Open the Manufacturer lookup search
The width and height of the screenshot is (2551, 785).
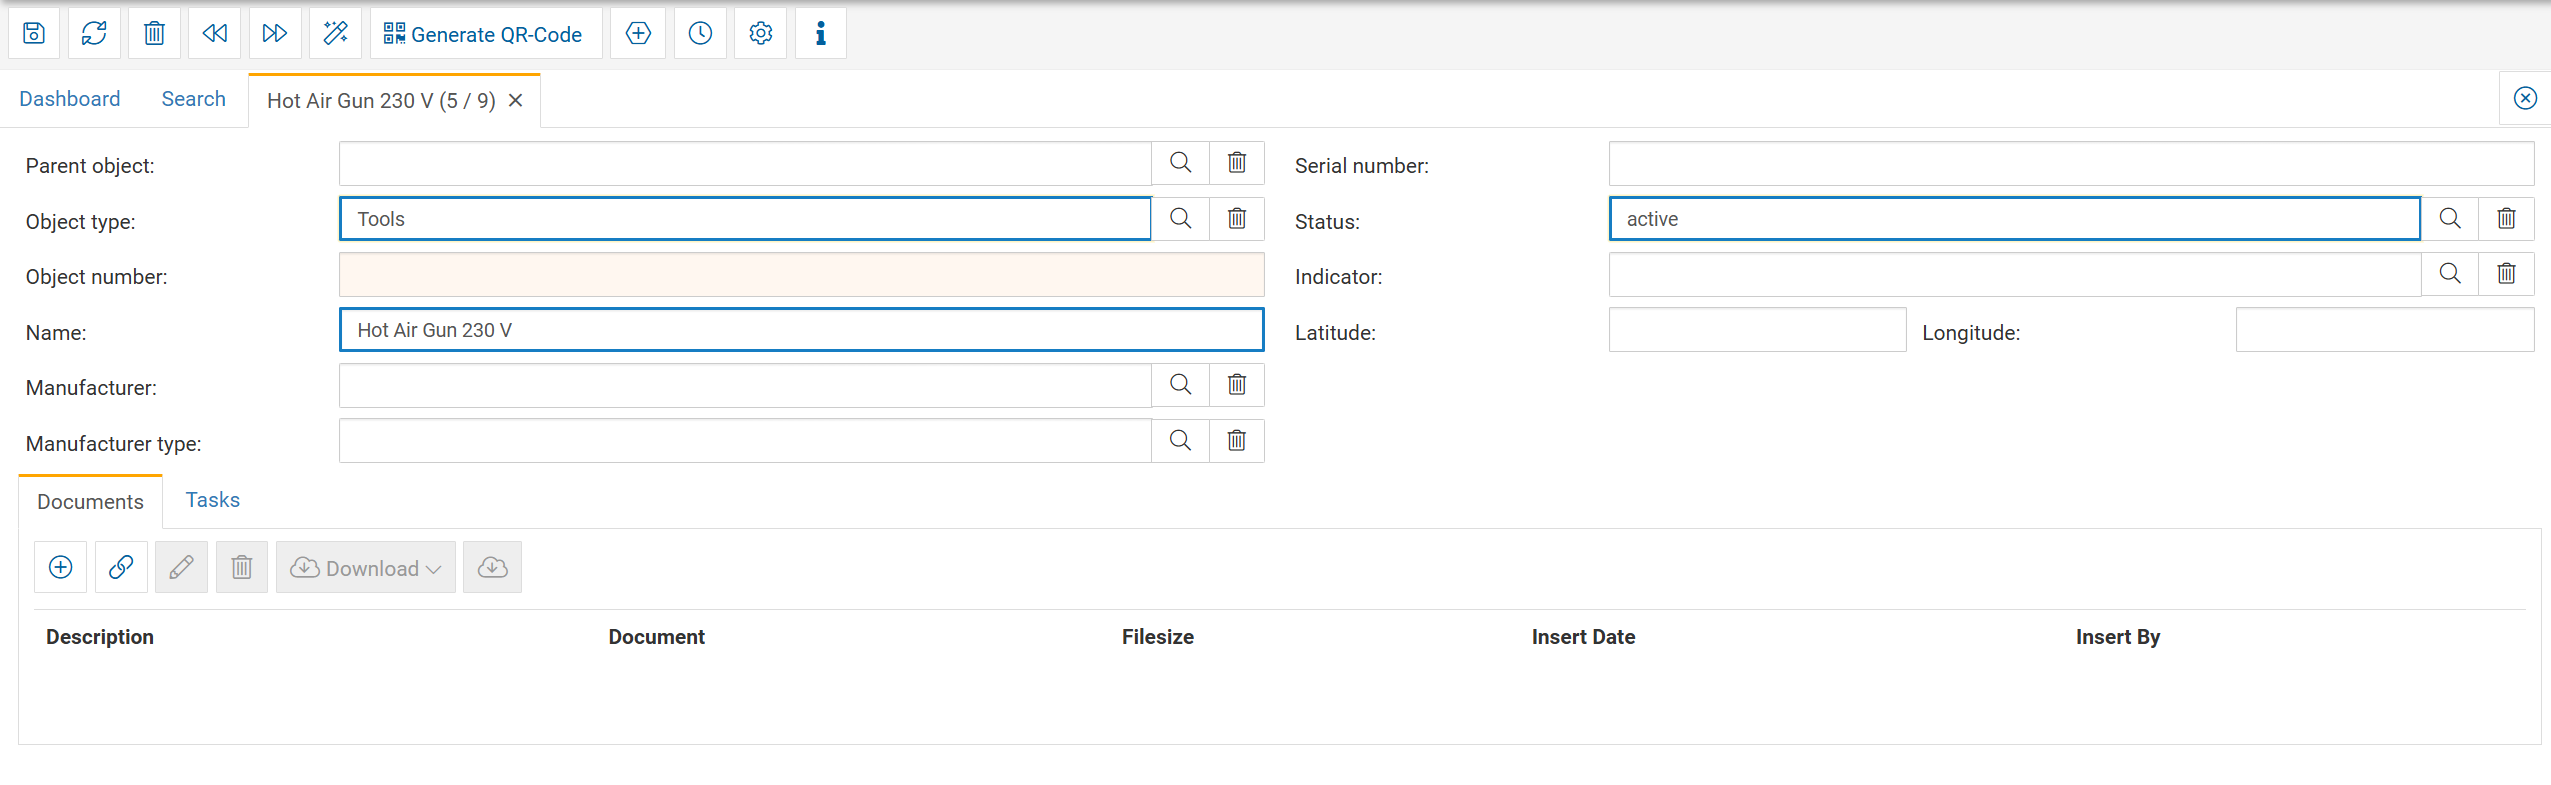1180,385
